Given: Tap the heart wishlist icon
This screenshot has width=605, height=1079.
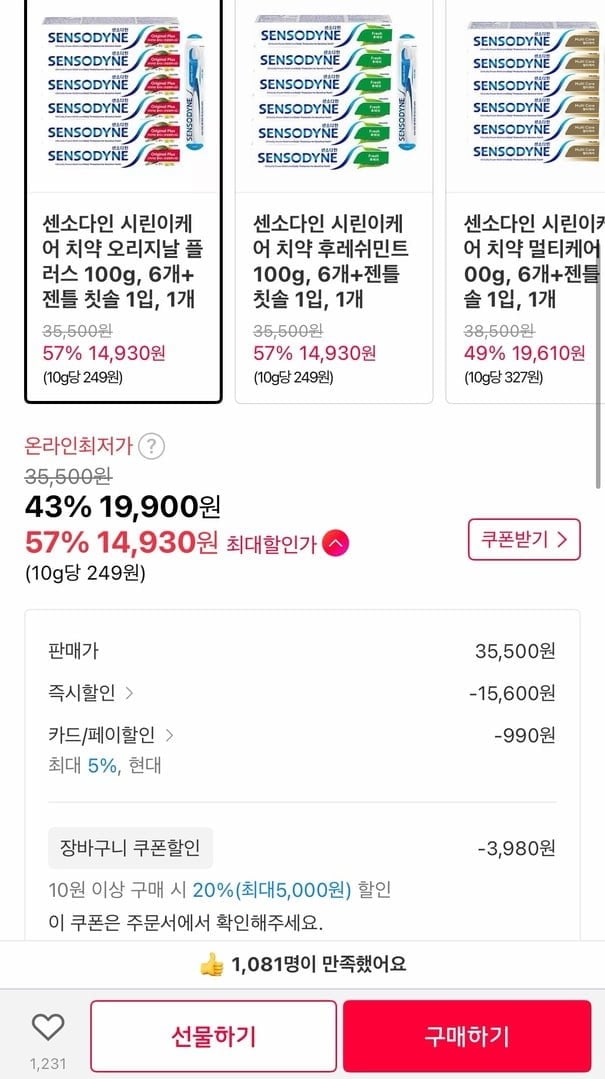Looking at the screenshot, I should point(47,1026).
